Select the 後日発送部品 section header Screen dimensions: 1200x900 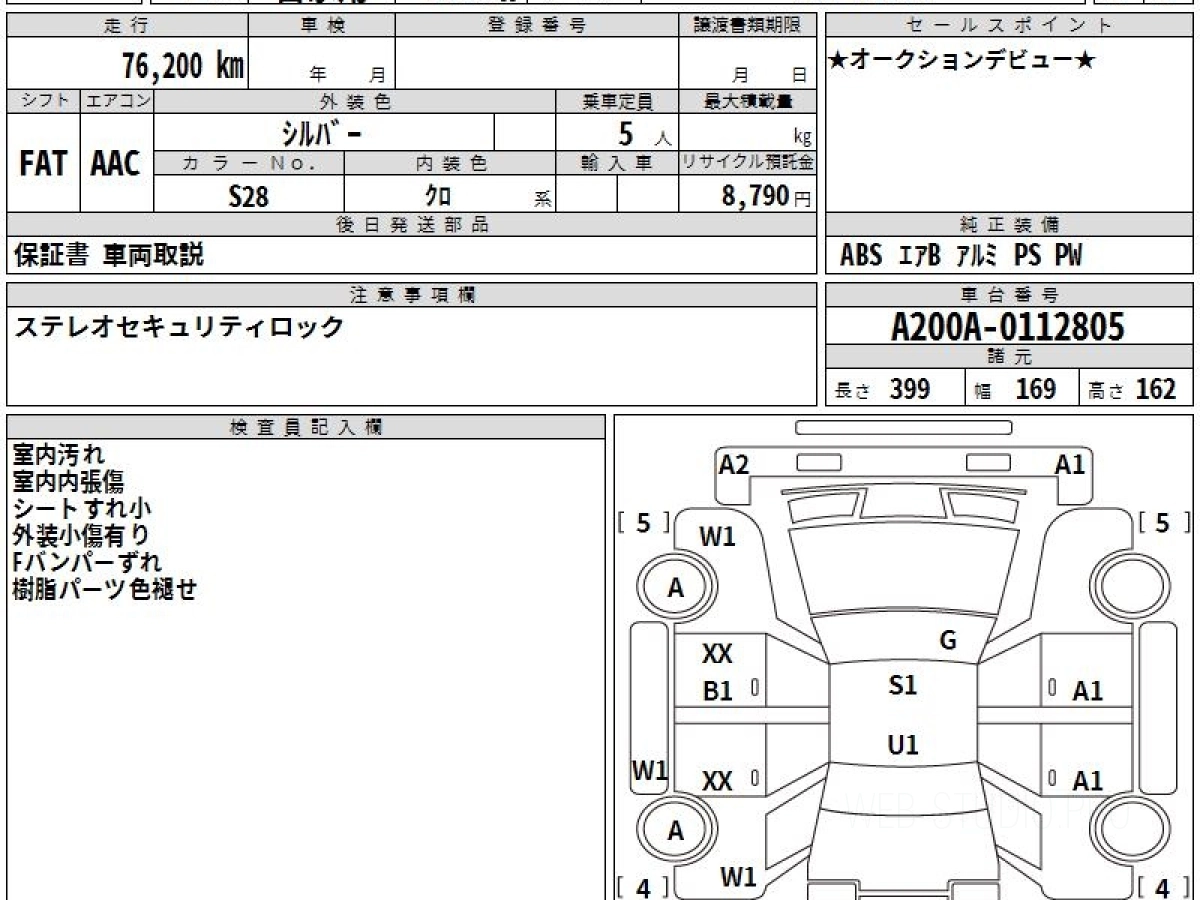[x=411, y=225]
